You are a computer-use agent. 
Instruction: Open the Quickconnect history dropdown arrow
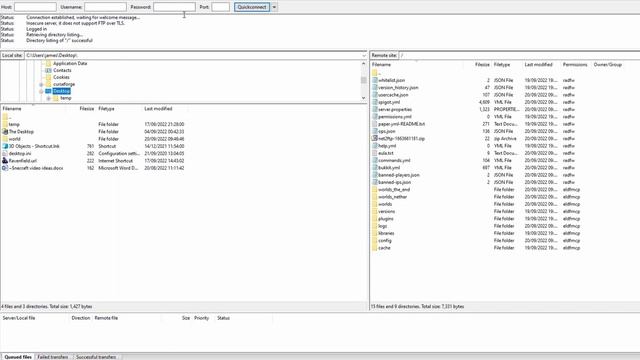[x=274, y=7]
